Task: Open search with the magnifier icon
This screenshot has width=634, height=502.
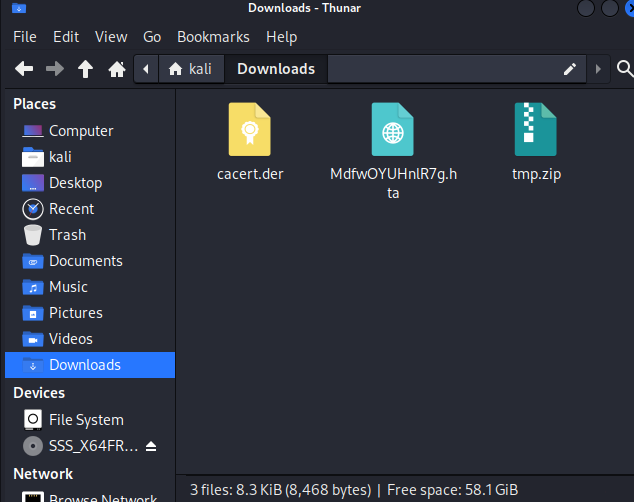Action: coord(625,69)
